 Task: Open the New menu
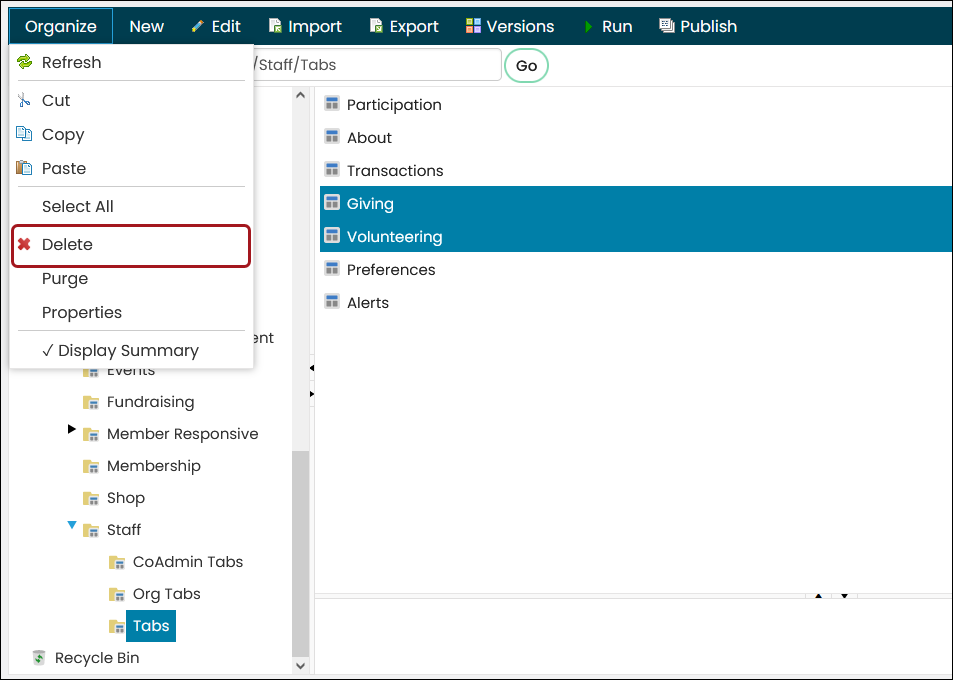pyautogui.click(x=146, y=26)
